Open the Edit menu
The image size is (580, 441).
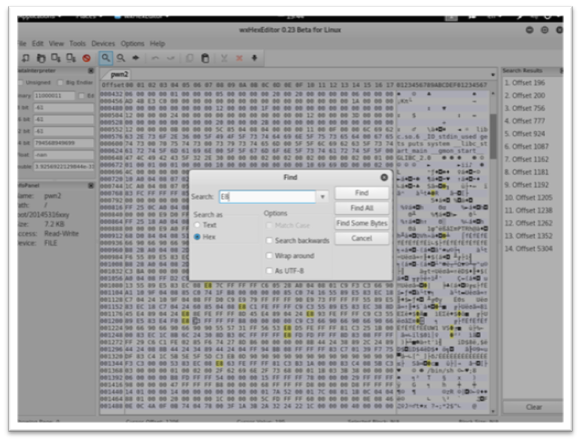(x=37, y=43)
